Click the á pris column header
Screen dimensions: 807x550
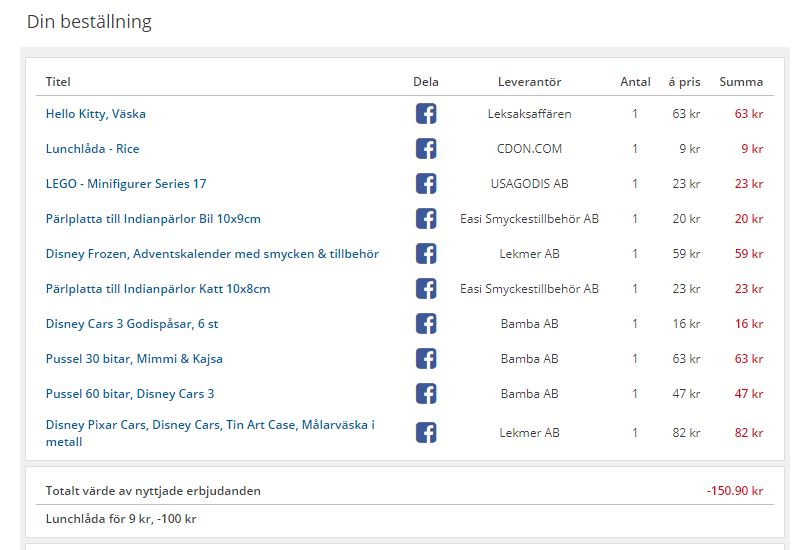685,82
